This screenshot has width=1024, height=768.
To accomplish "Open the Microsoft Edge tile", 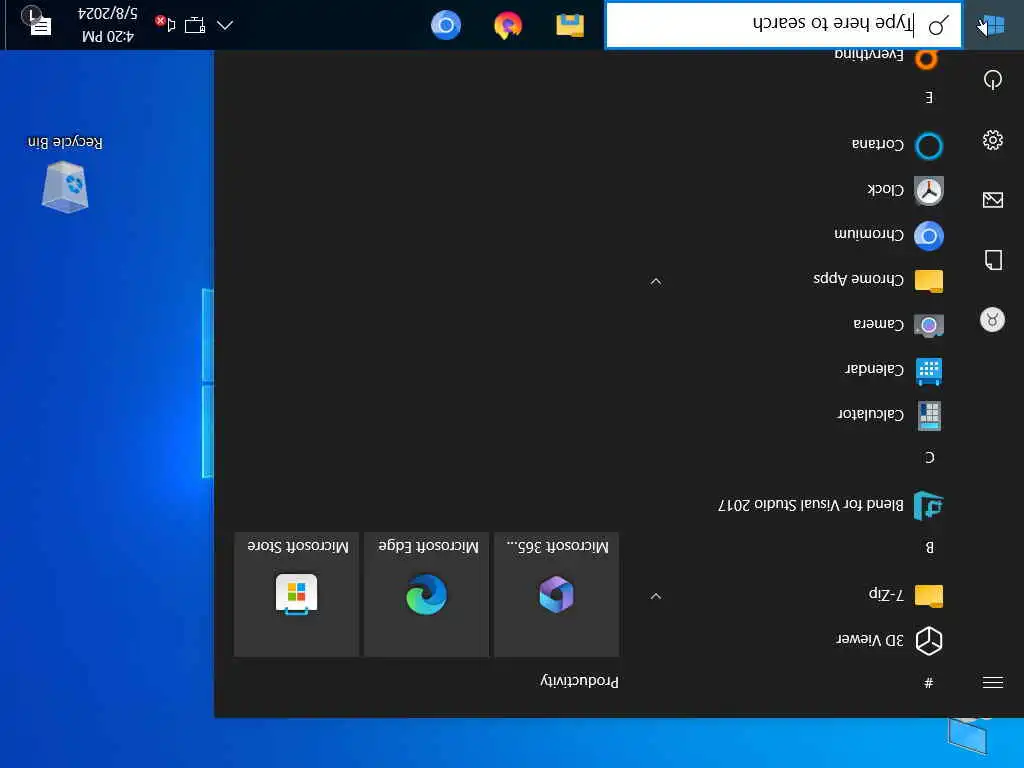I will [x=426, y=594].
